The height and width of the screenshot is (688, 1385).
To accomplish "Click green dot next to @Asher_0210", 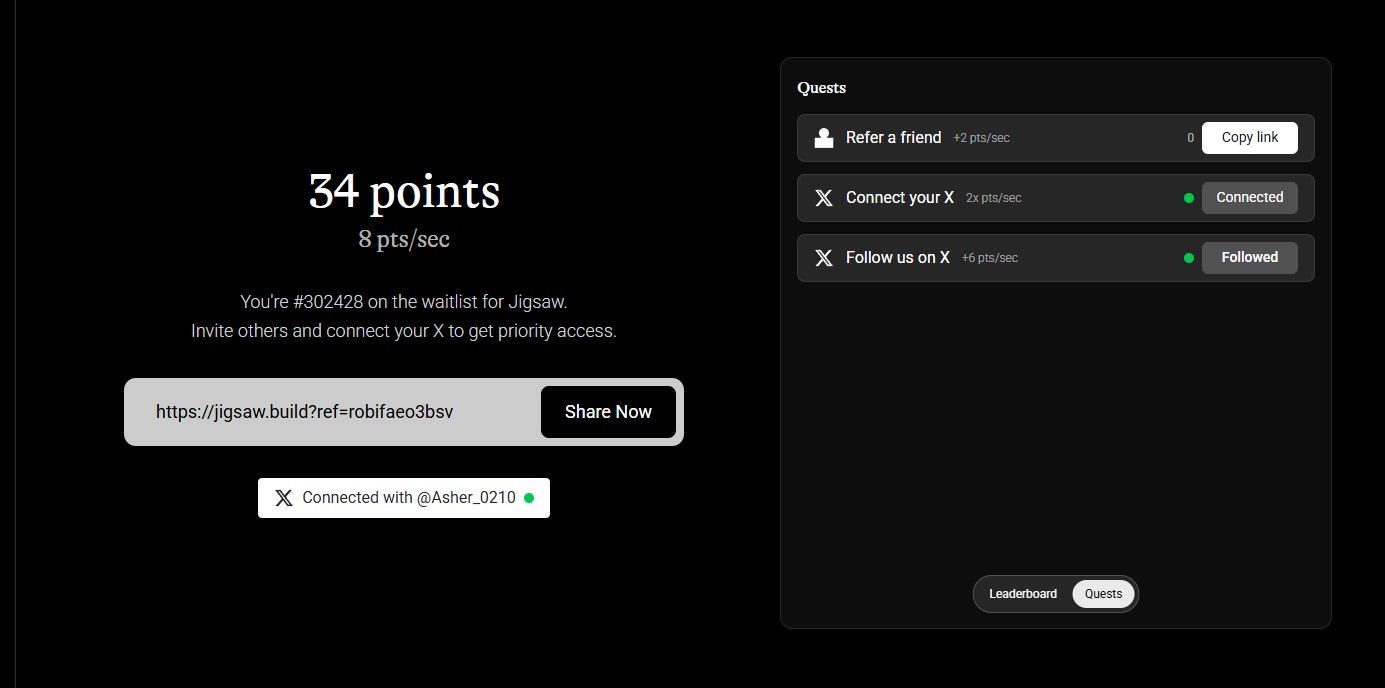I will (529, 498).
